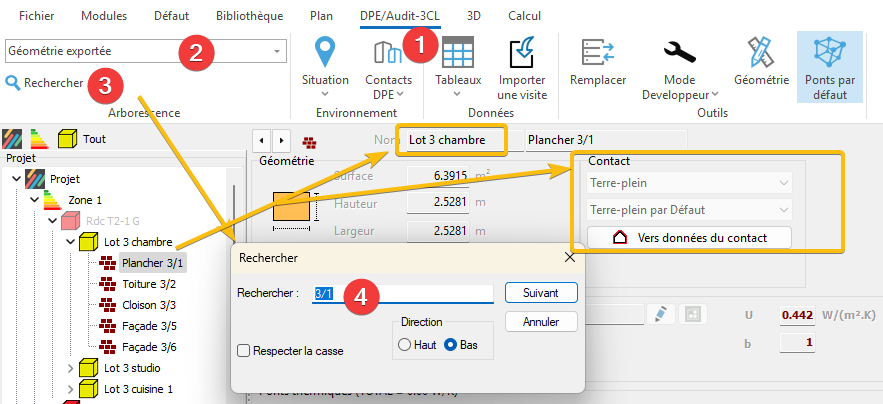Click Vers données du contact button

click(x=689, y=238)
